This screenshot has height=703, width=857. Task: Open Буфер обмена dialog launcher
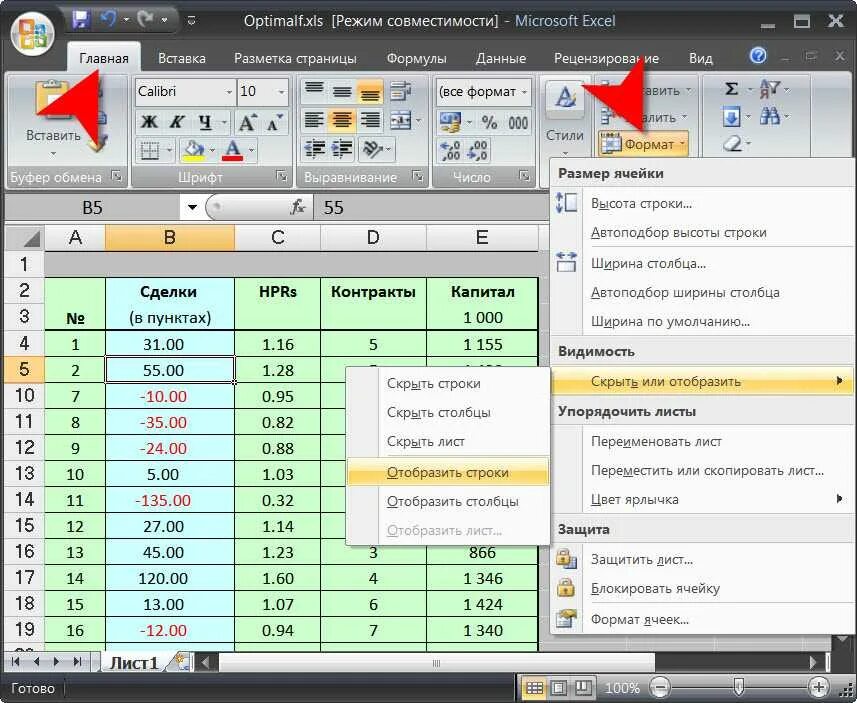116,176
